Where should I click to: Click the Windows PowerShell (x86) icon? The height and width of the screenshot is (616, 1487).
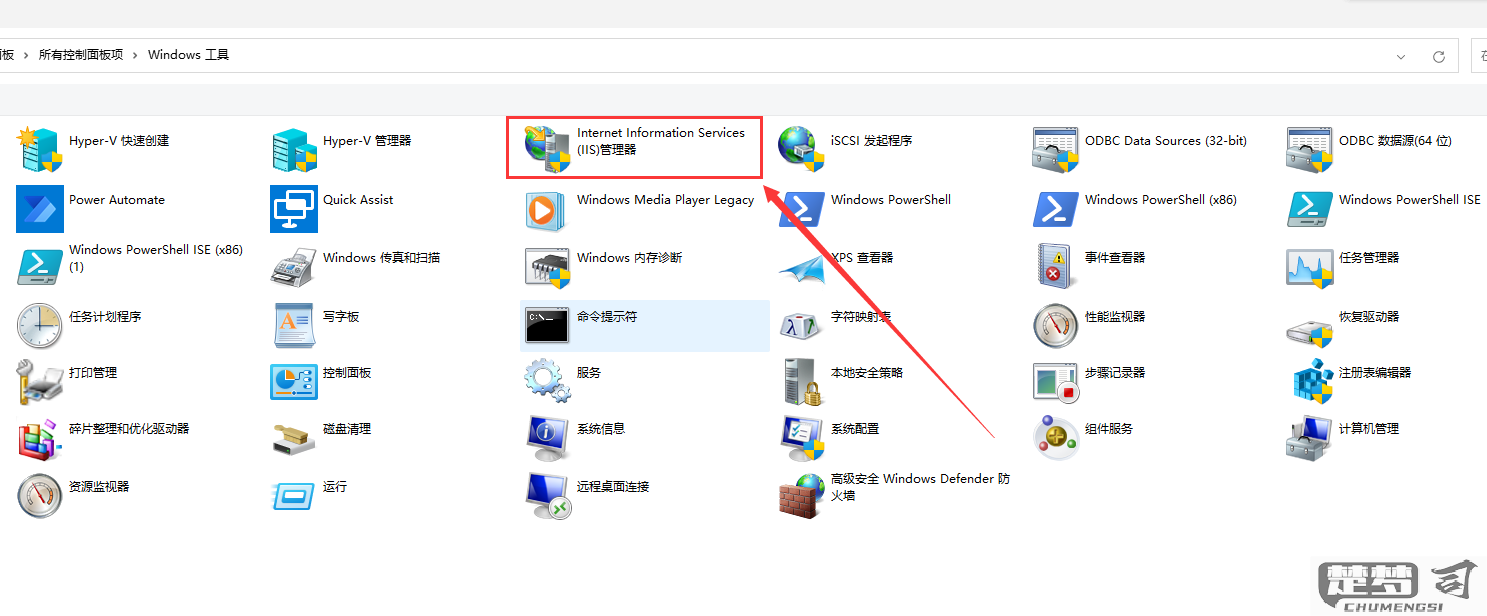pyautogui.click(x=1056, y=209)
